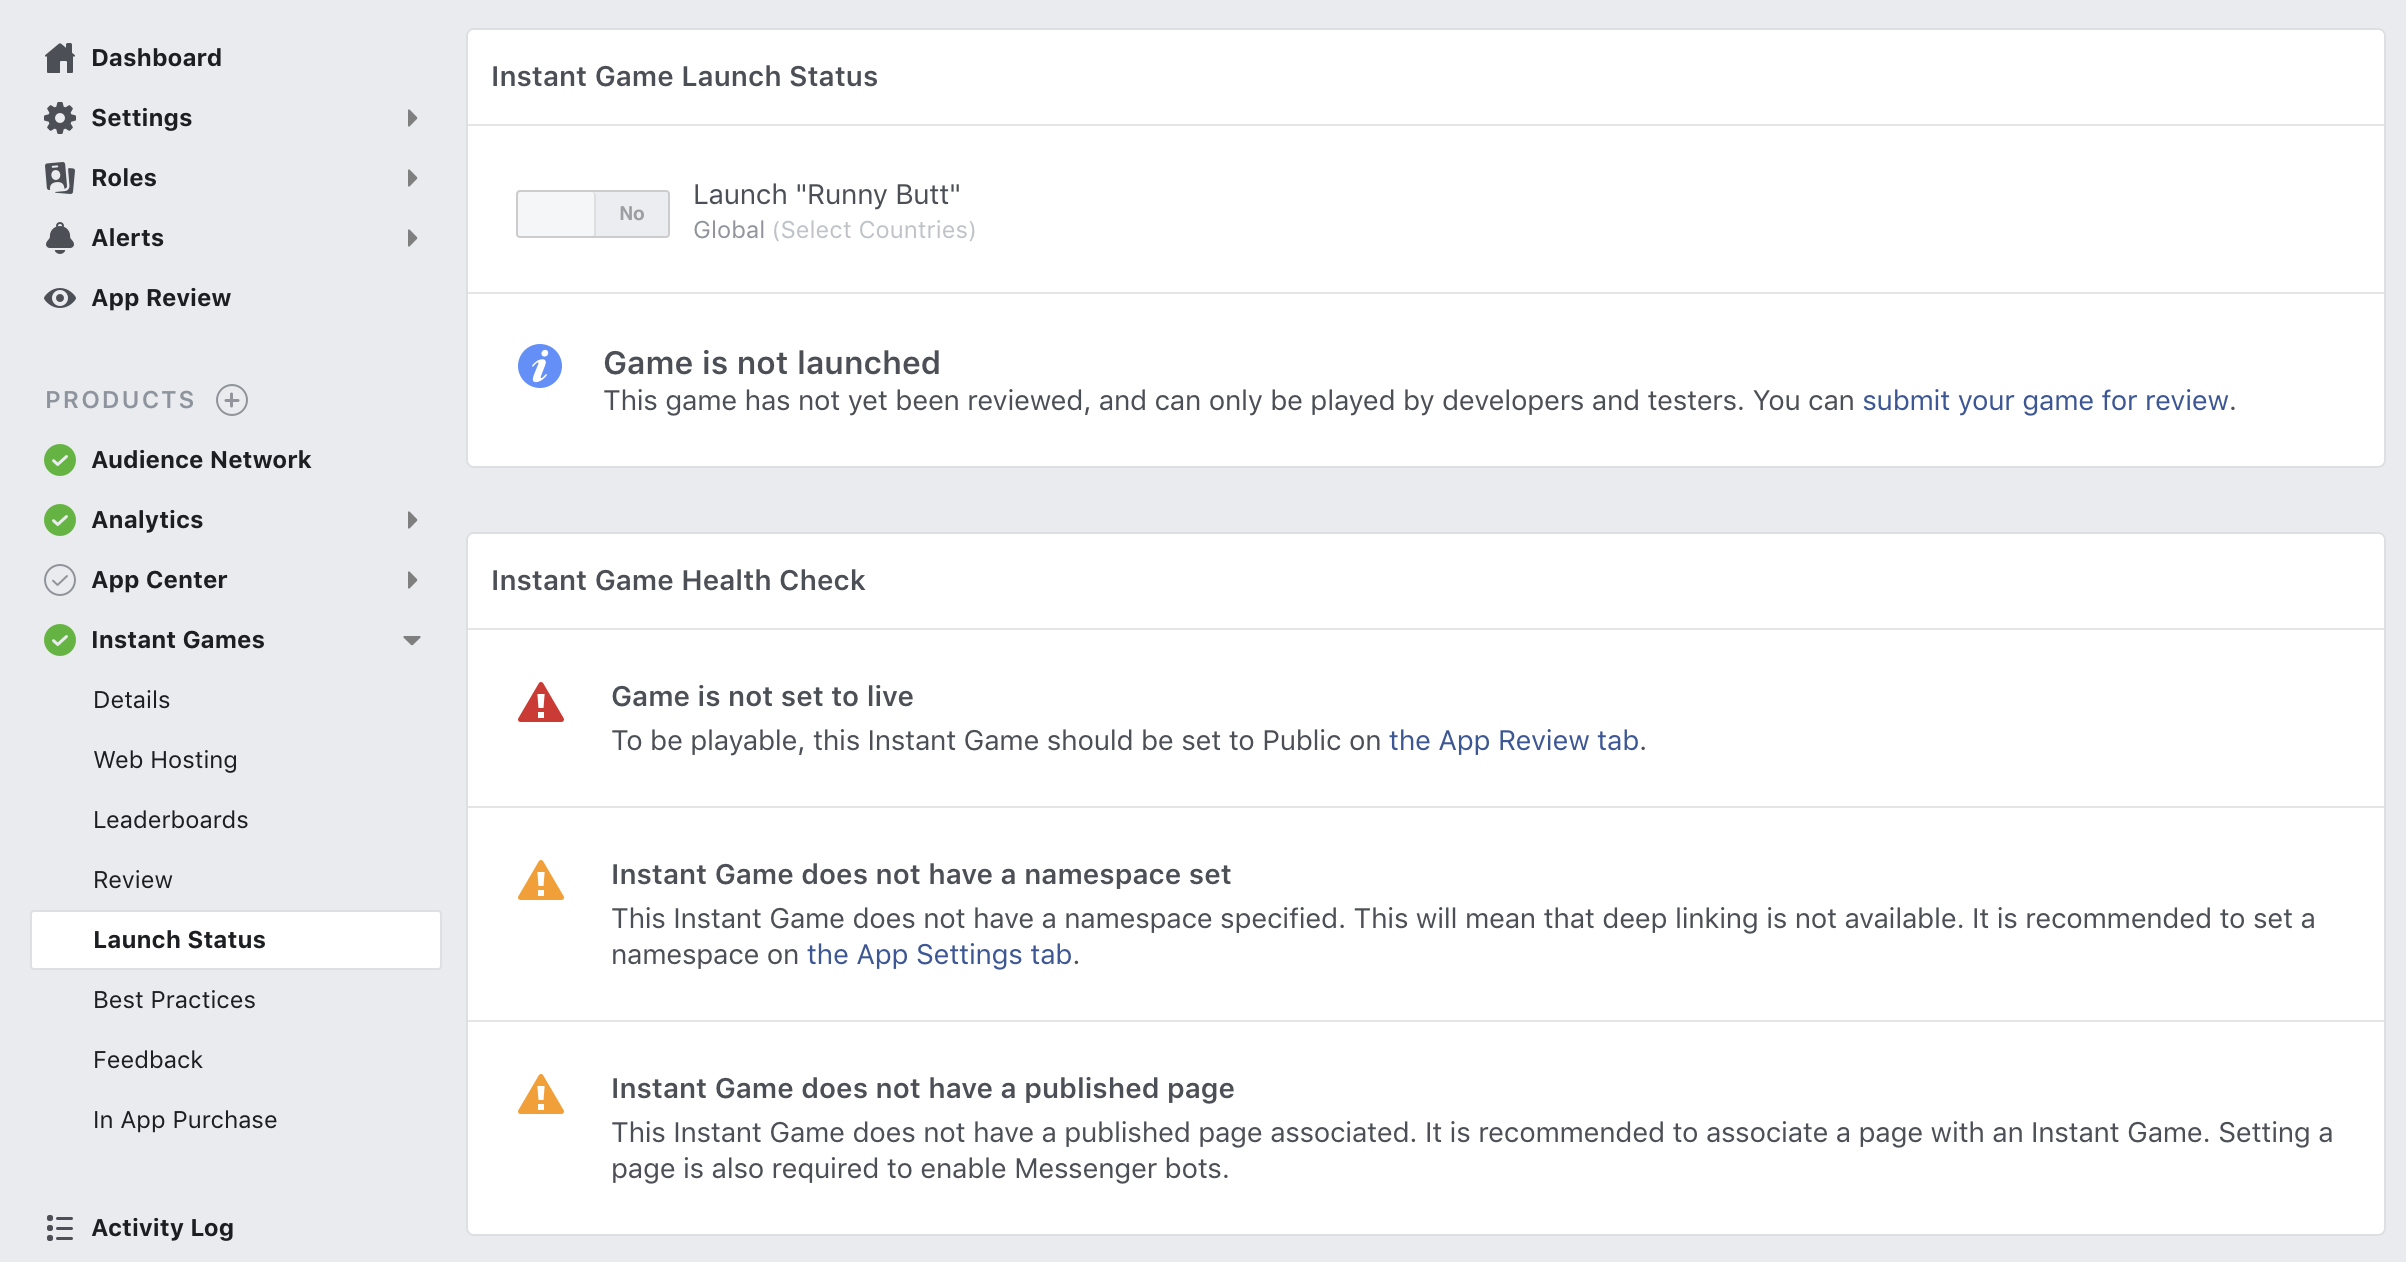Open the Activity Log
Screen dimensions: 2406x1262
163,1228
